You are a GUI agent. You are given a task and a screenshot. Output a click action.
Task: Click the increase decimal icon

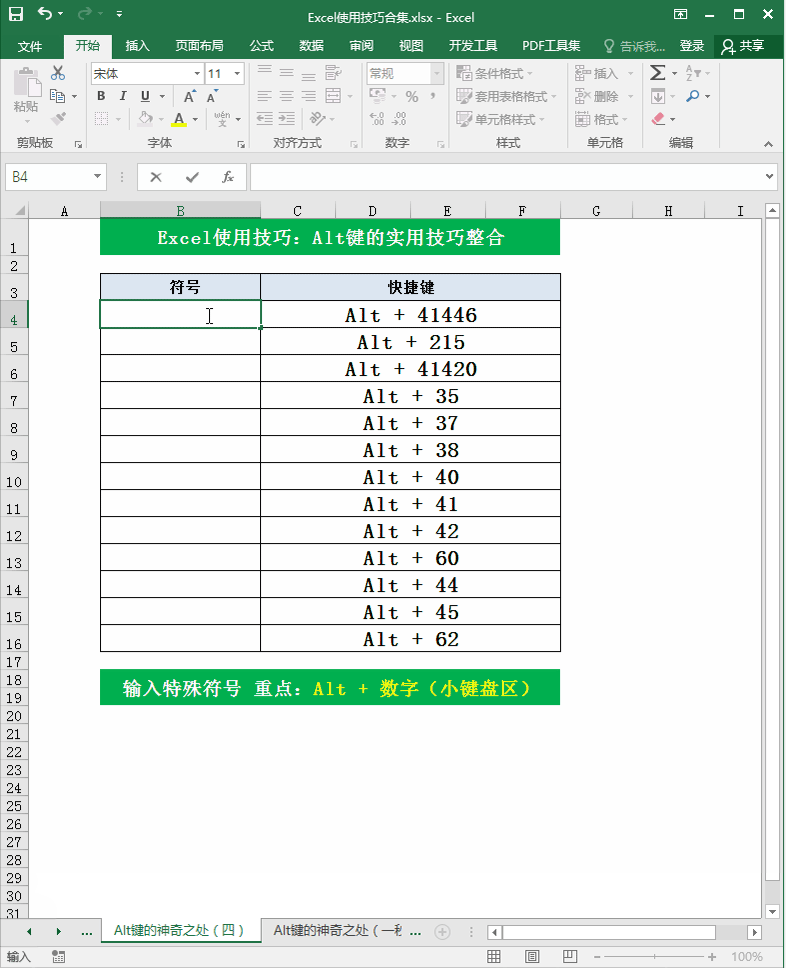click(x=377, y=119)
